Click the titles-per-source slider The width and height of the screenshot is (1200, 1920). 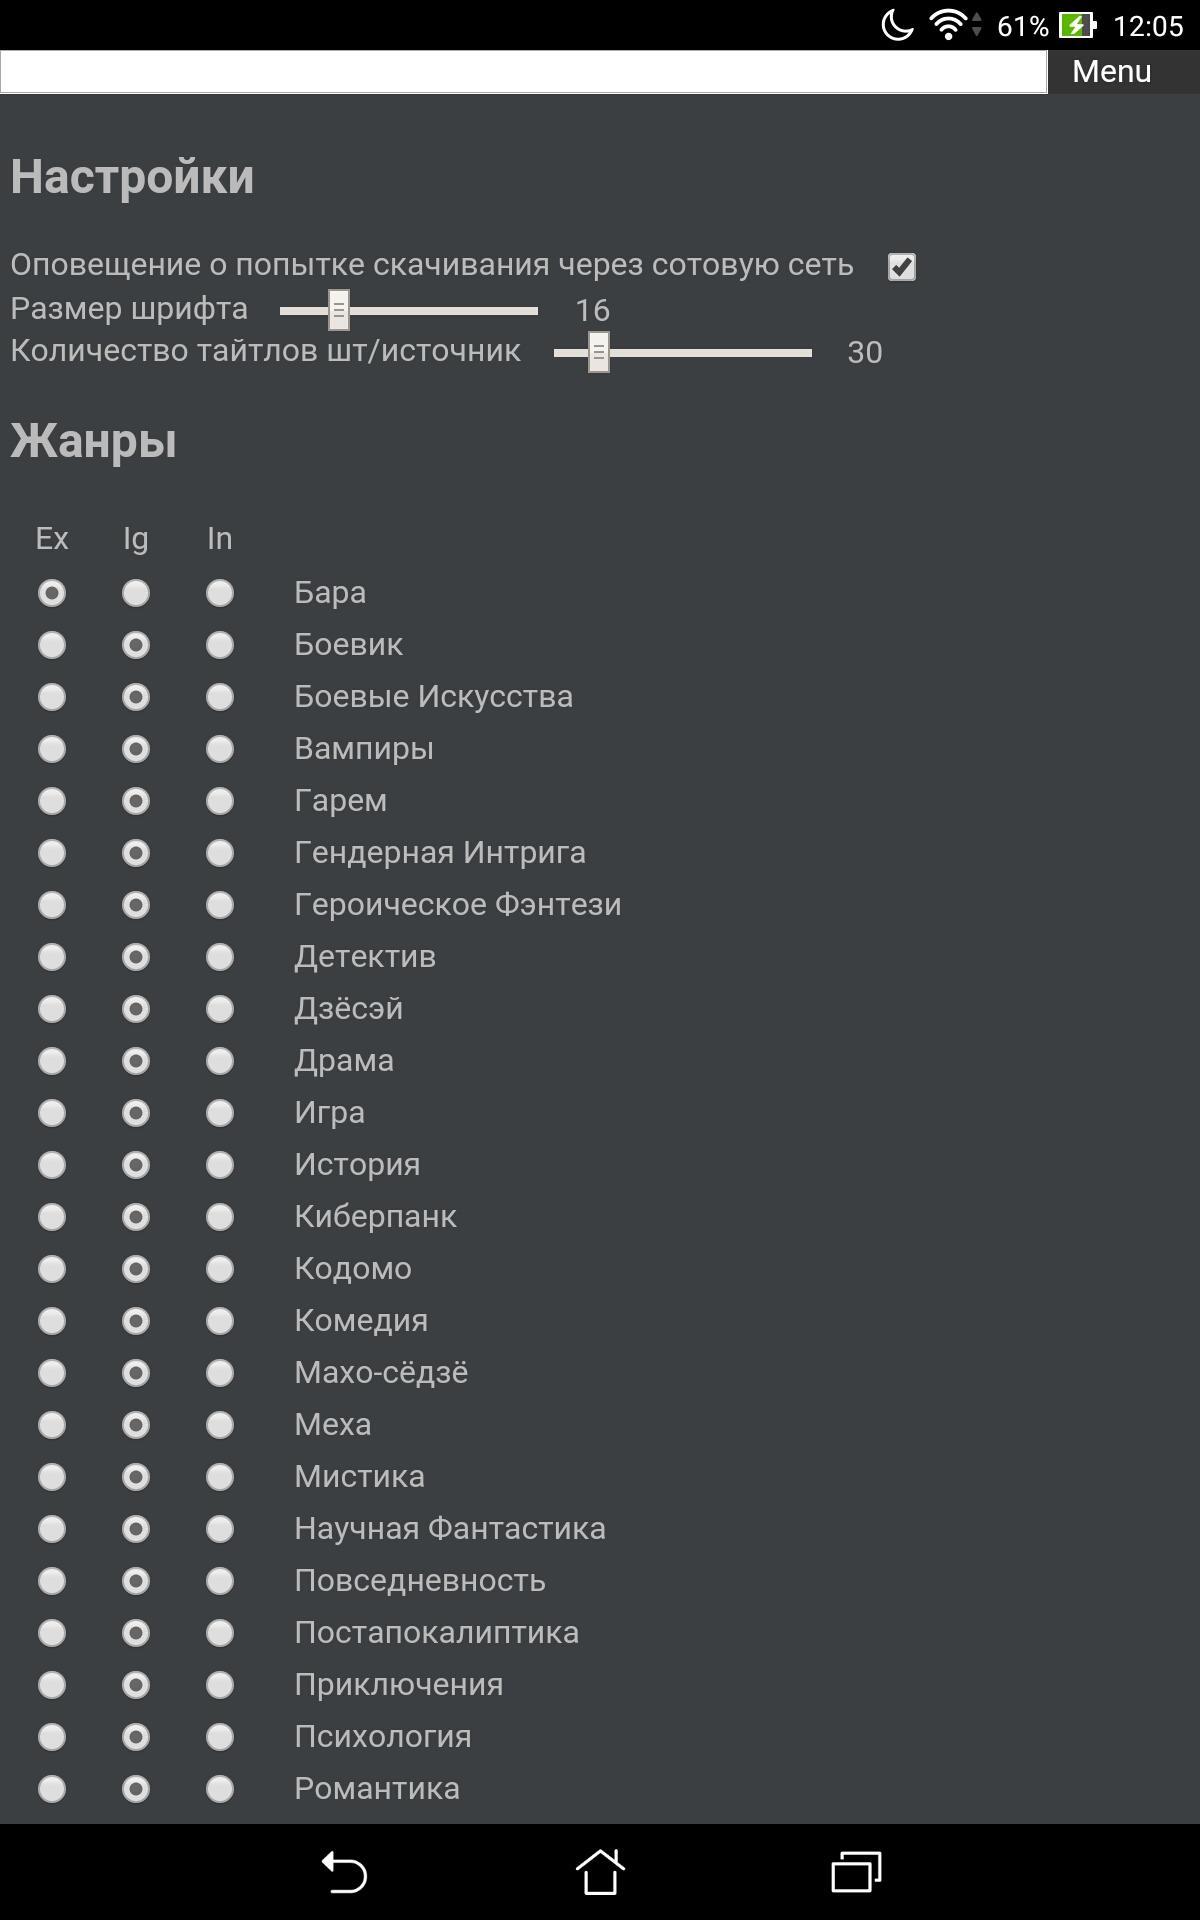click(x=682, y=353)
